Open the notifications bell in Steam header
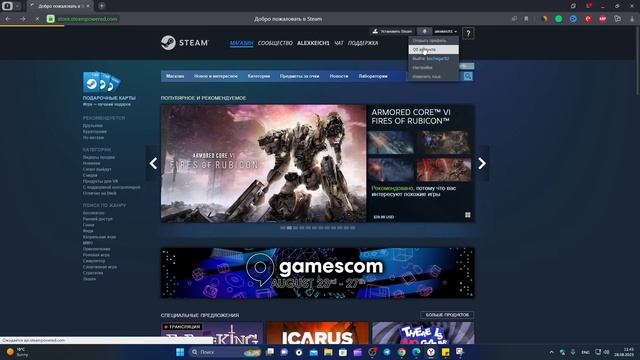Image resolution: width=640 pixels, height=360 pixels. pyautogui.click(x=424, y=31)
